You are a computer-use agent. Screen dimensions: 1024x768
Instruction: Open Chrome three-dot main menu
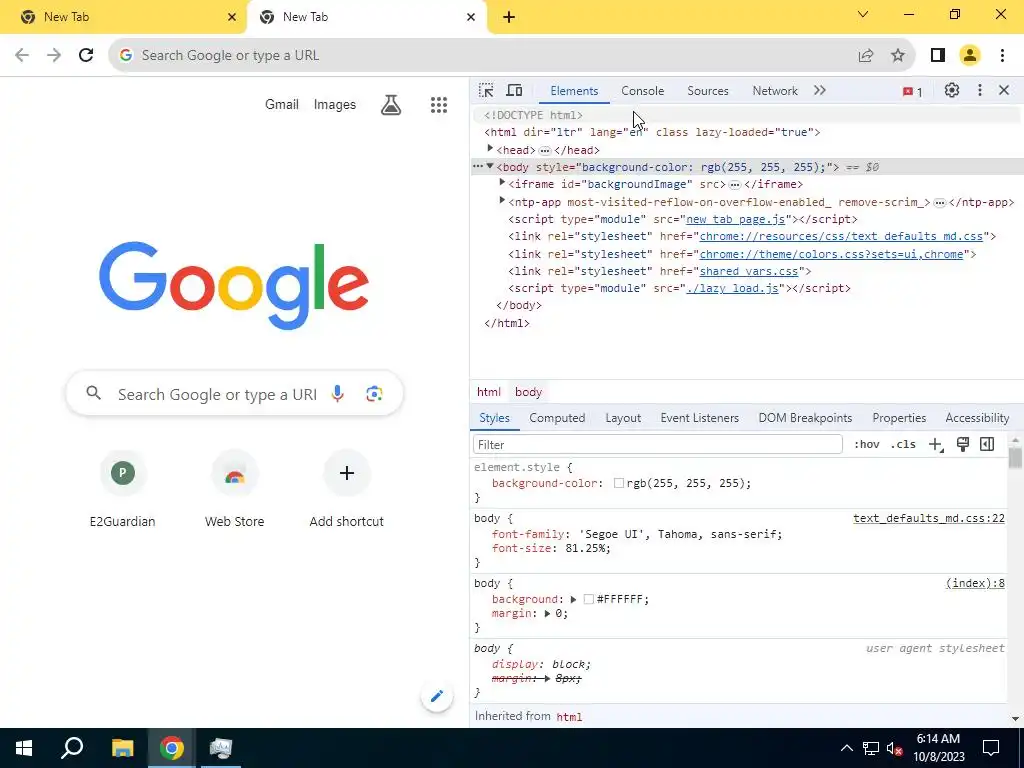(x=1002, y=56)
